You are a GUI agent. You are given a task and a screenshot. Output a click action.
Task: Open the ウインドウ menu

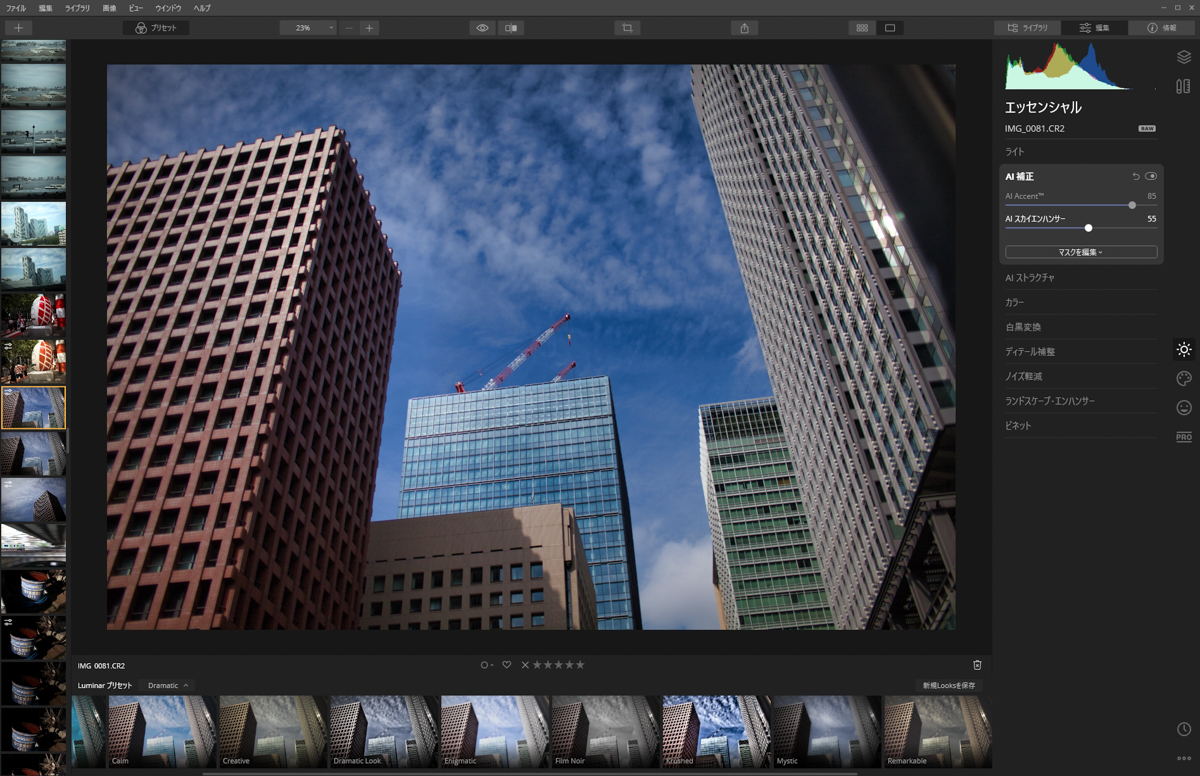[168, 8]
